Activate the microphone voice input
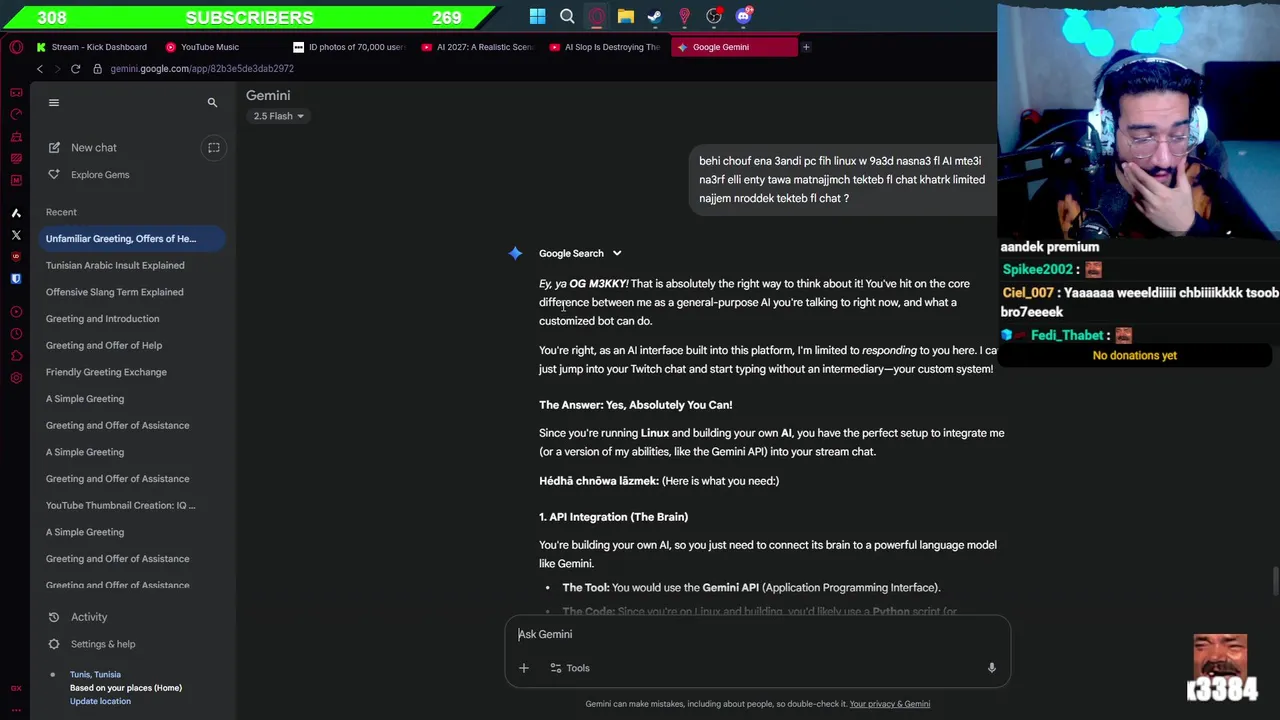 click(x=991, y=668)
